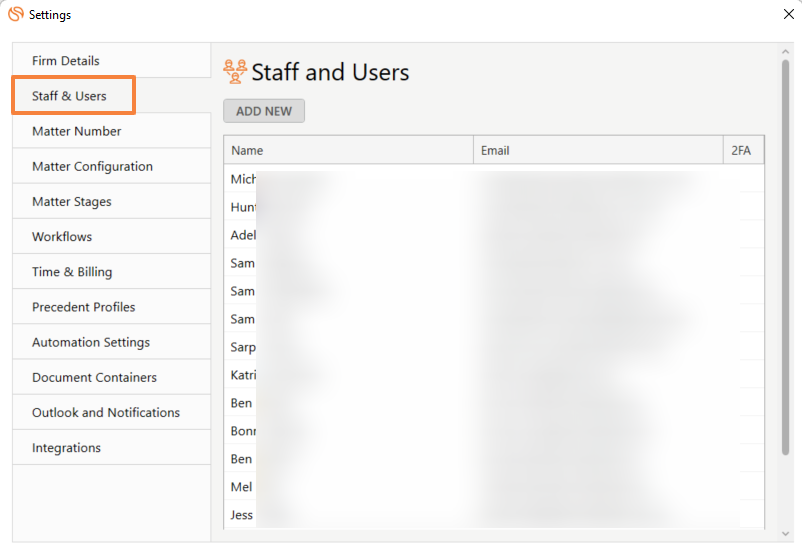Click the 2FA column header
802x552 pixels.
pyautogui.click(x=742, y=150)
